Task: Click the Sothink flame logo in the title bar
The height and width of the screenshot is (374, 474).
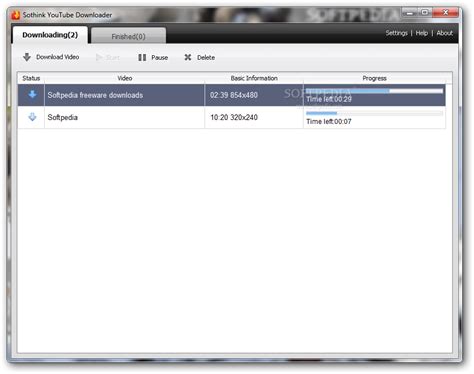Action: pyautogui.click(x=15, y=15)
